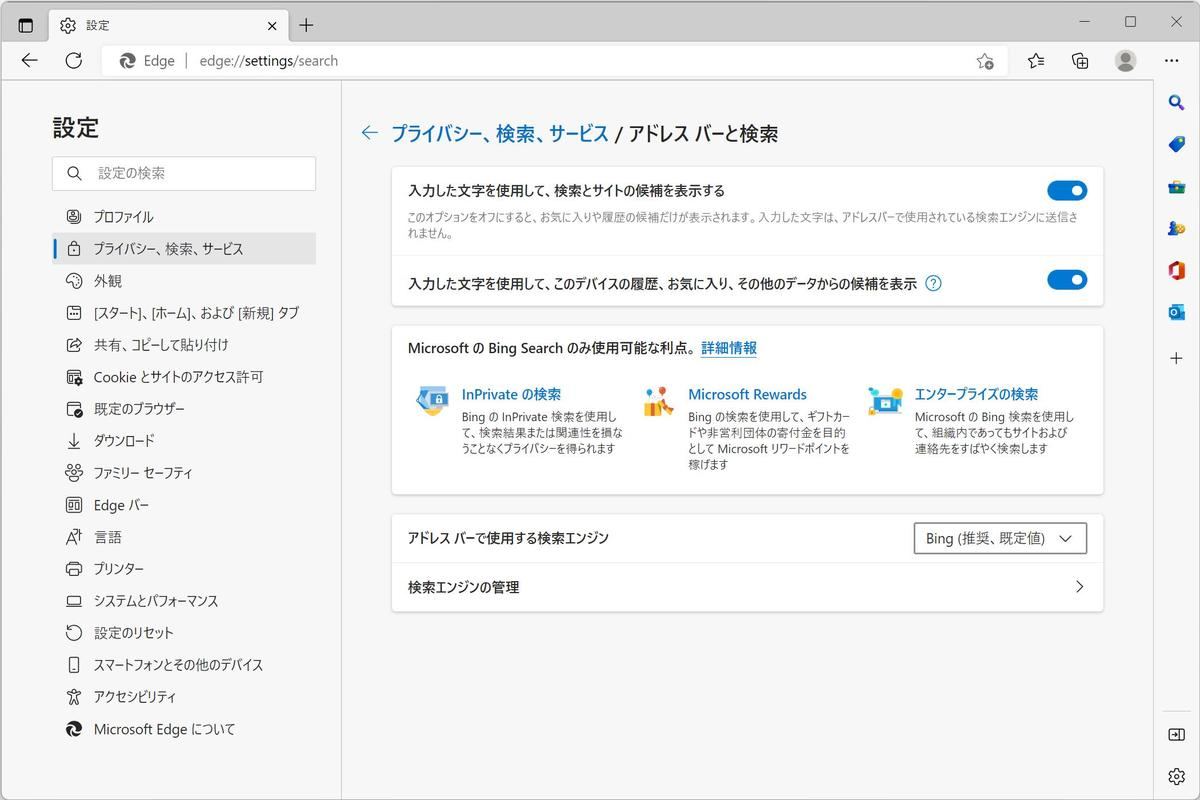Image resolution: width=1200 pixels, height=800 pixels.
Task: Add this page to favorites star
Action: click(985, 61)
